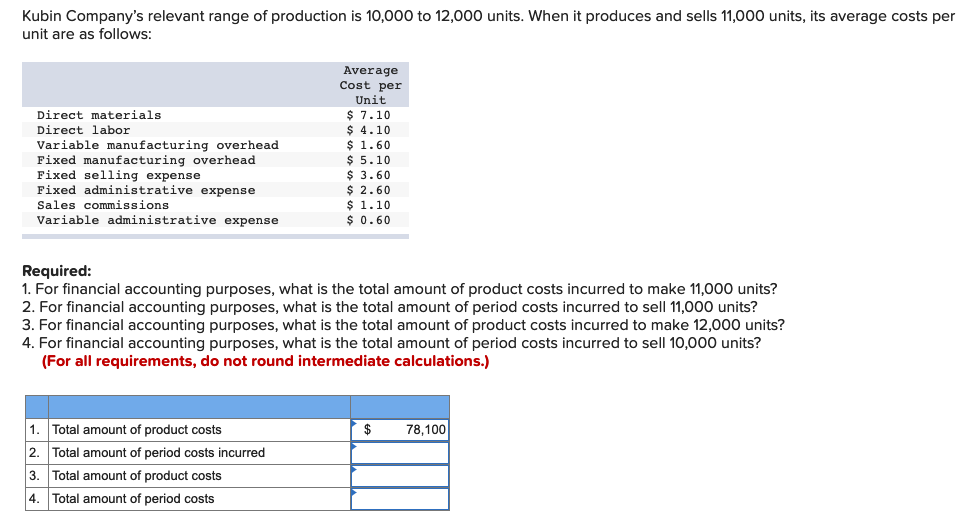Click the 'Required:' heading

(57, 271)
